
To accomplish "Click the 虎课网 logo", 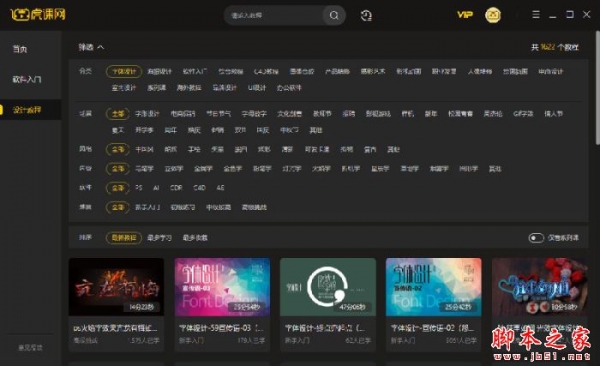I will [x=38, y=15].
